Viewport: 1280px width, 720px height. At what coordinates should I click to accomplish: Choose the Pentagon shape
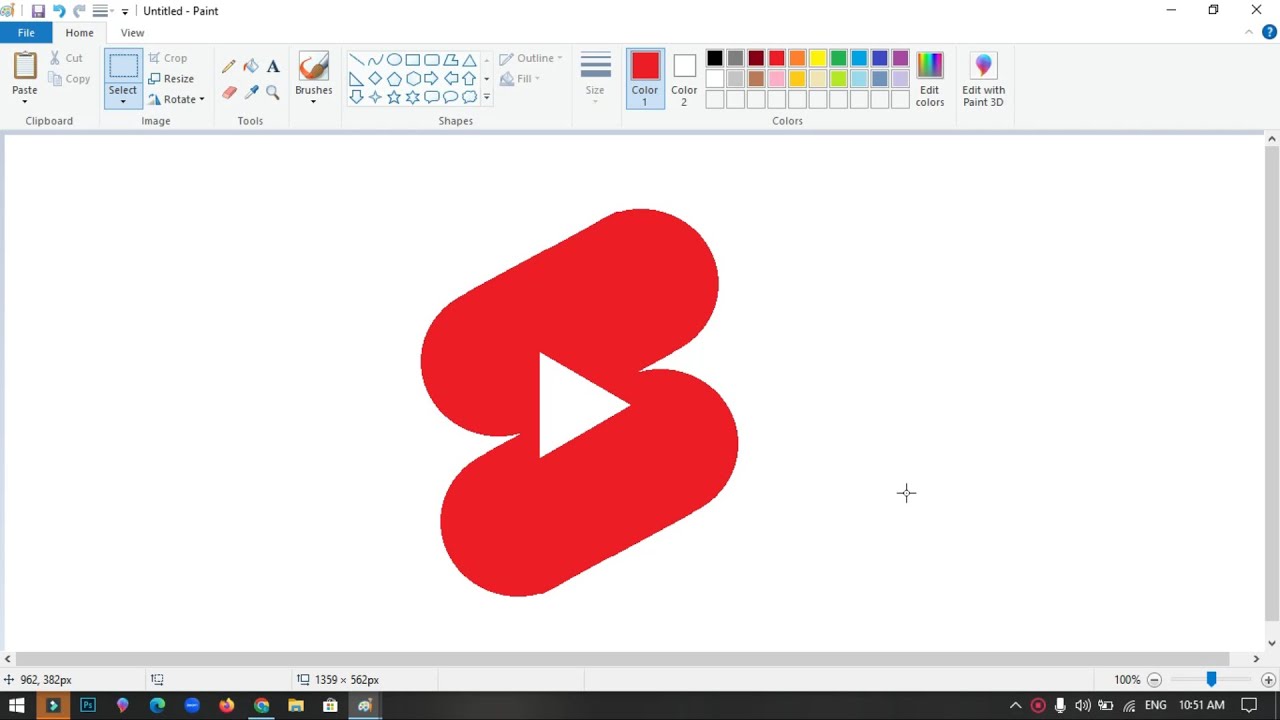tap(394, 78)
